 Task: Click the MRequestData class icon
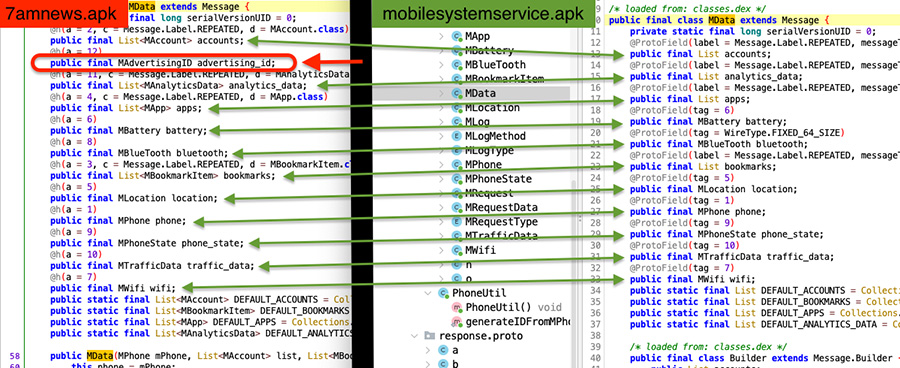[457, 207]
